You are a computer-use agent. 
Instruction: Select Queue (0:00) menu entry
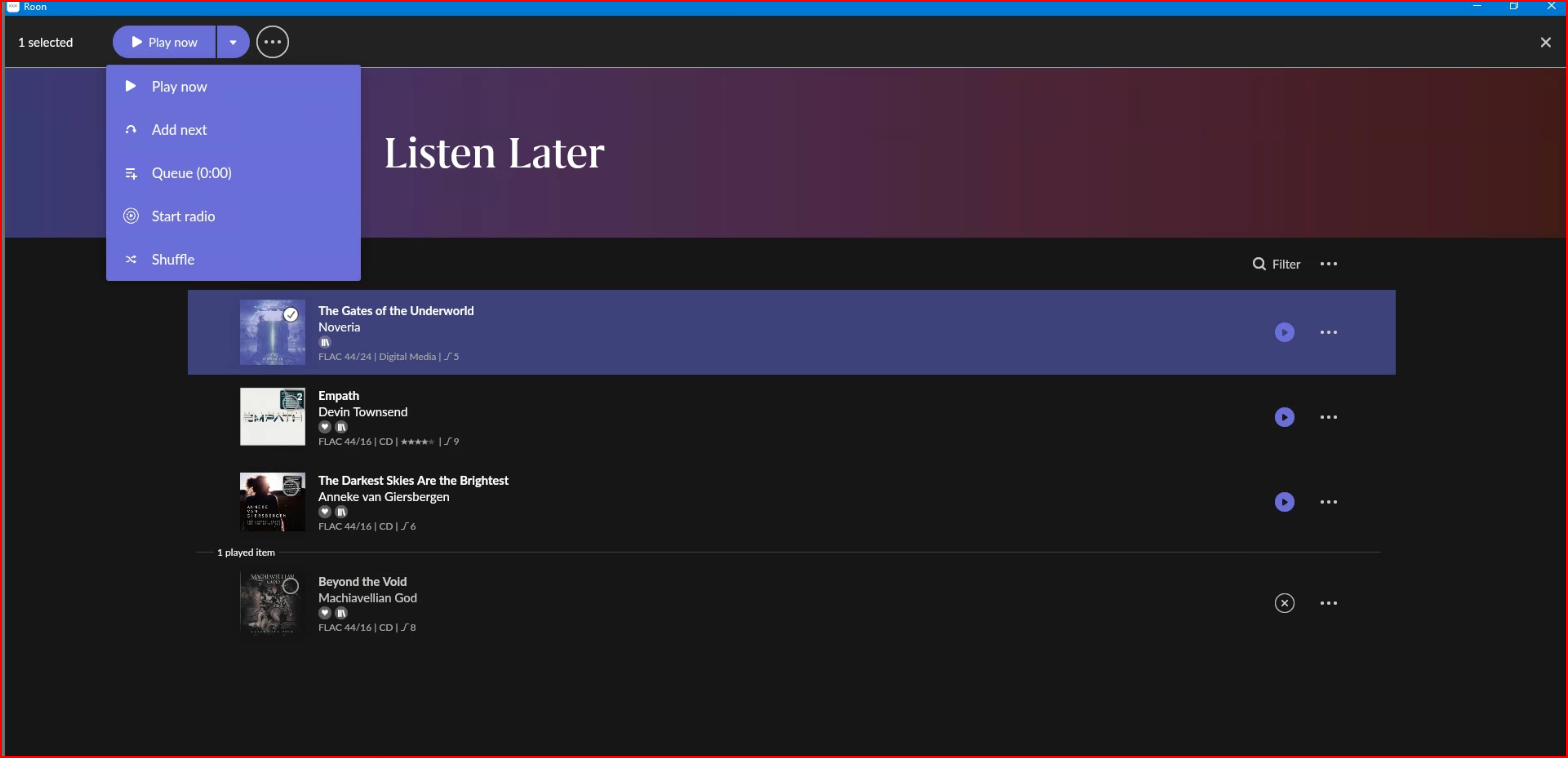click(233, 173)
